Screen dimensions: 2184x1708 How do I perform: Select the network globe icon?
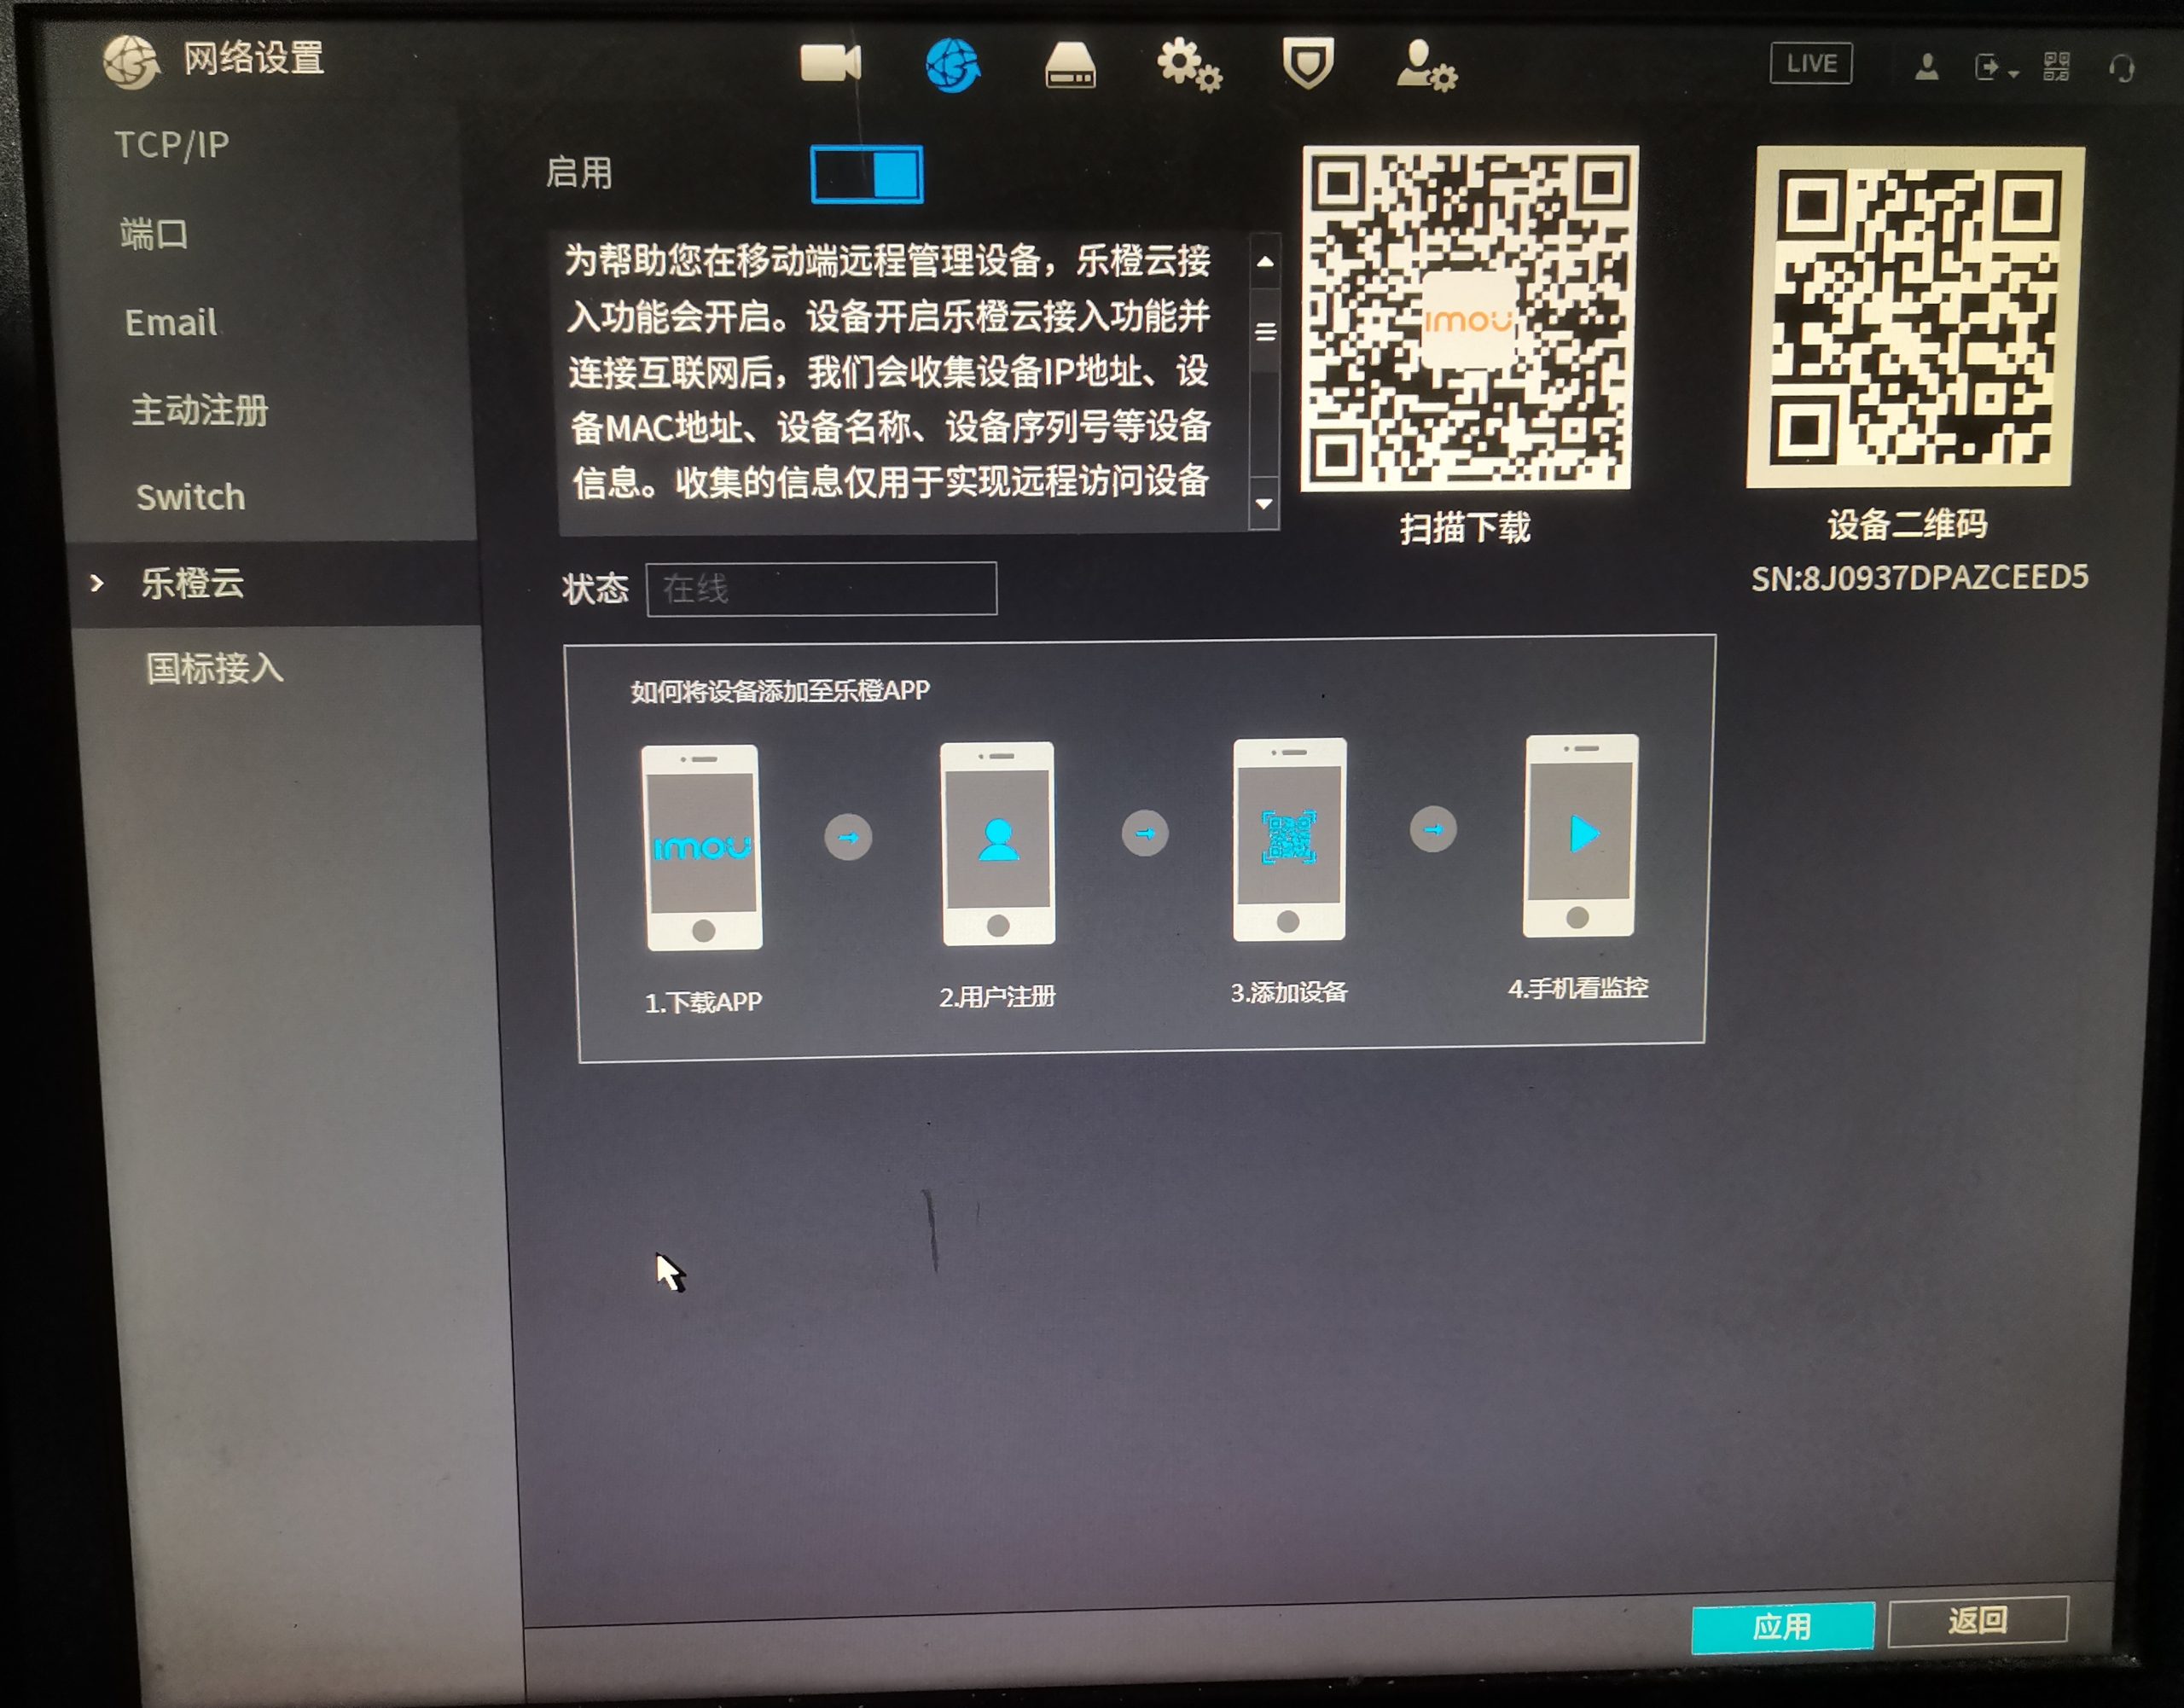click(x=951, y=65)
